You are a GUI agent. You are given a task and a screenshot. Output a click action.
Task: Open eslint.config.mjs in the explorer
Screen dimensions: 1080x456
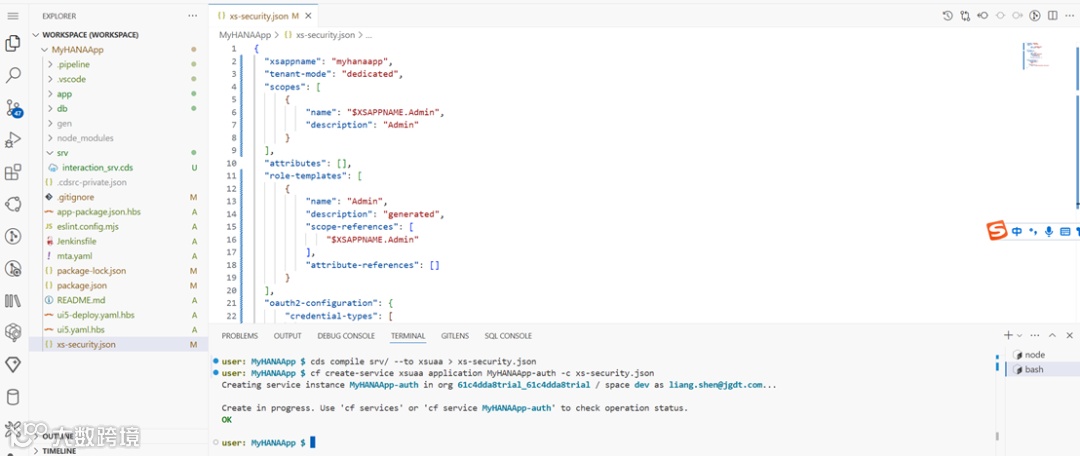(x=86, y=227)
